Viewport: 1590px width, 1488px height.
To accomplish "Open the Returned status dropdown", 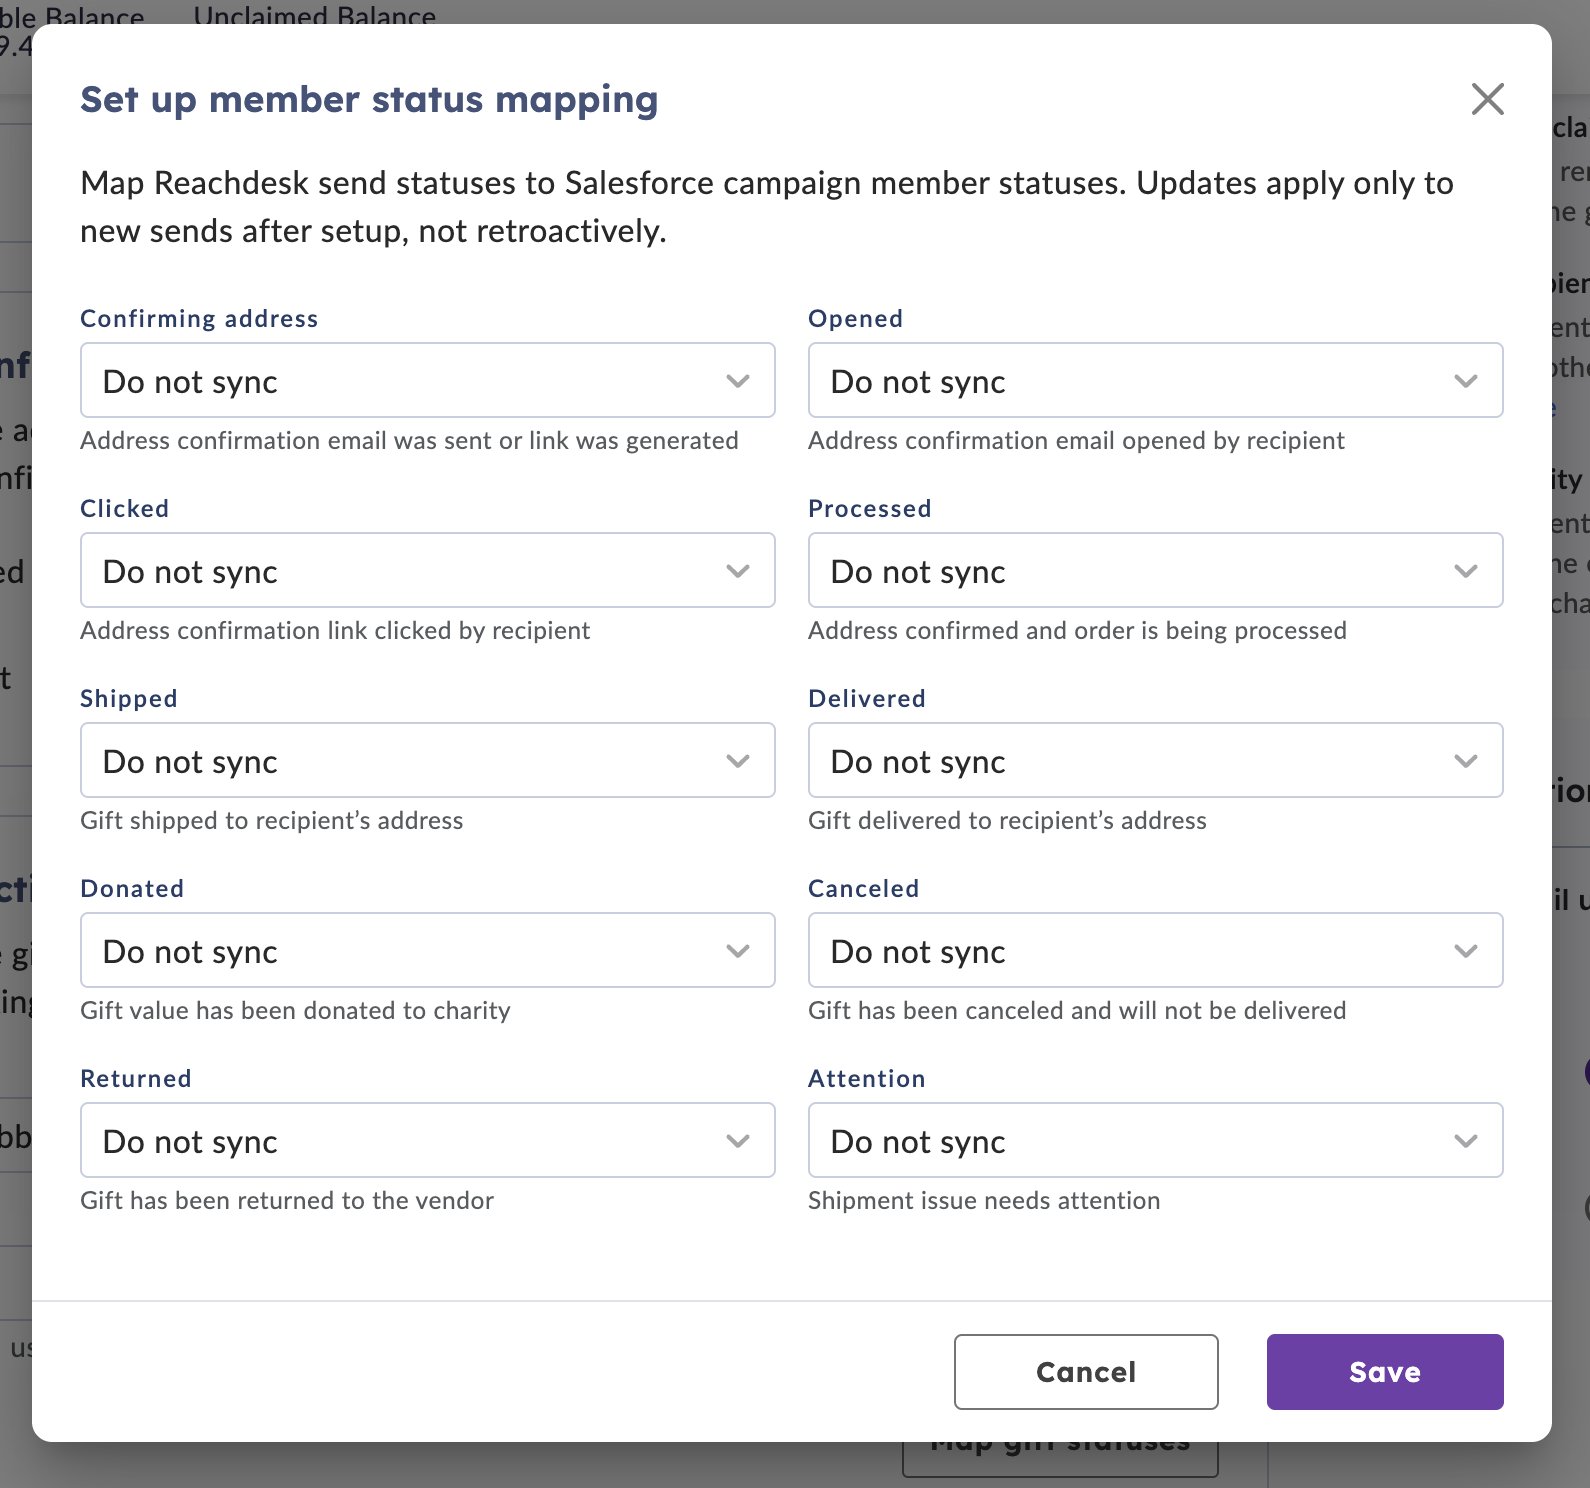I will (427, 1140).
